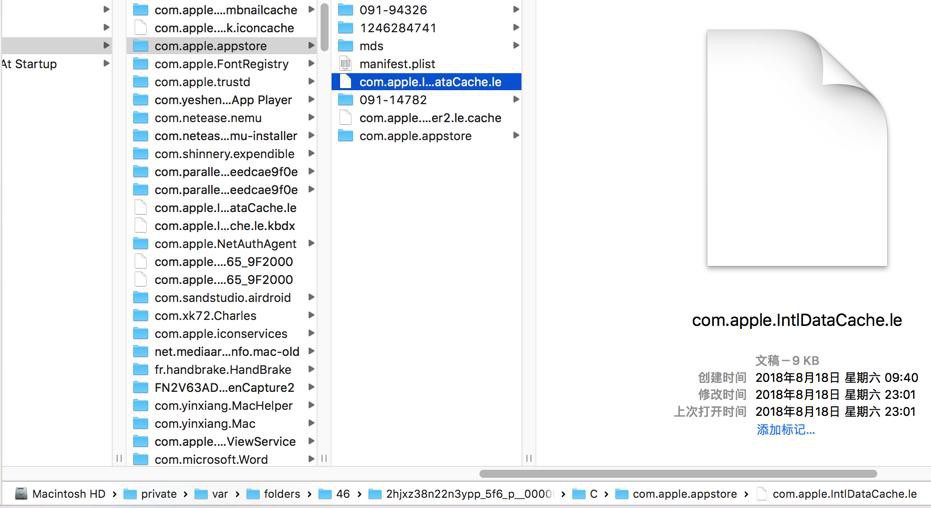Select com.apple....mbnailcache folder
Viewport: 931px width, 508px height.
pos(226,9)
